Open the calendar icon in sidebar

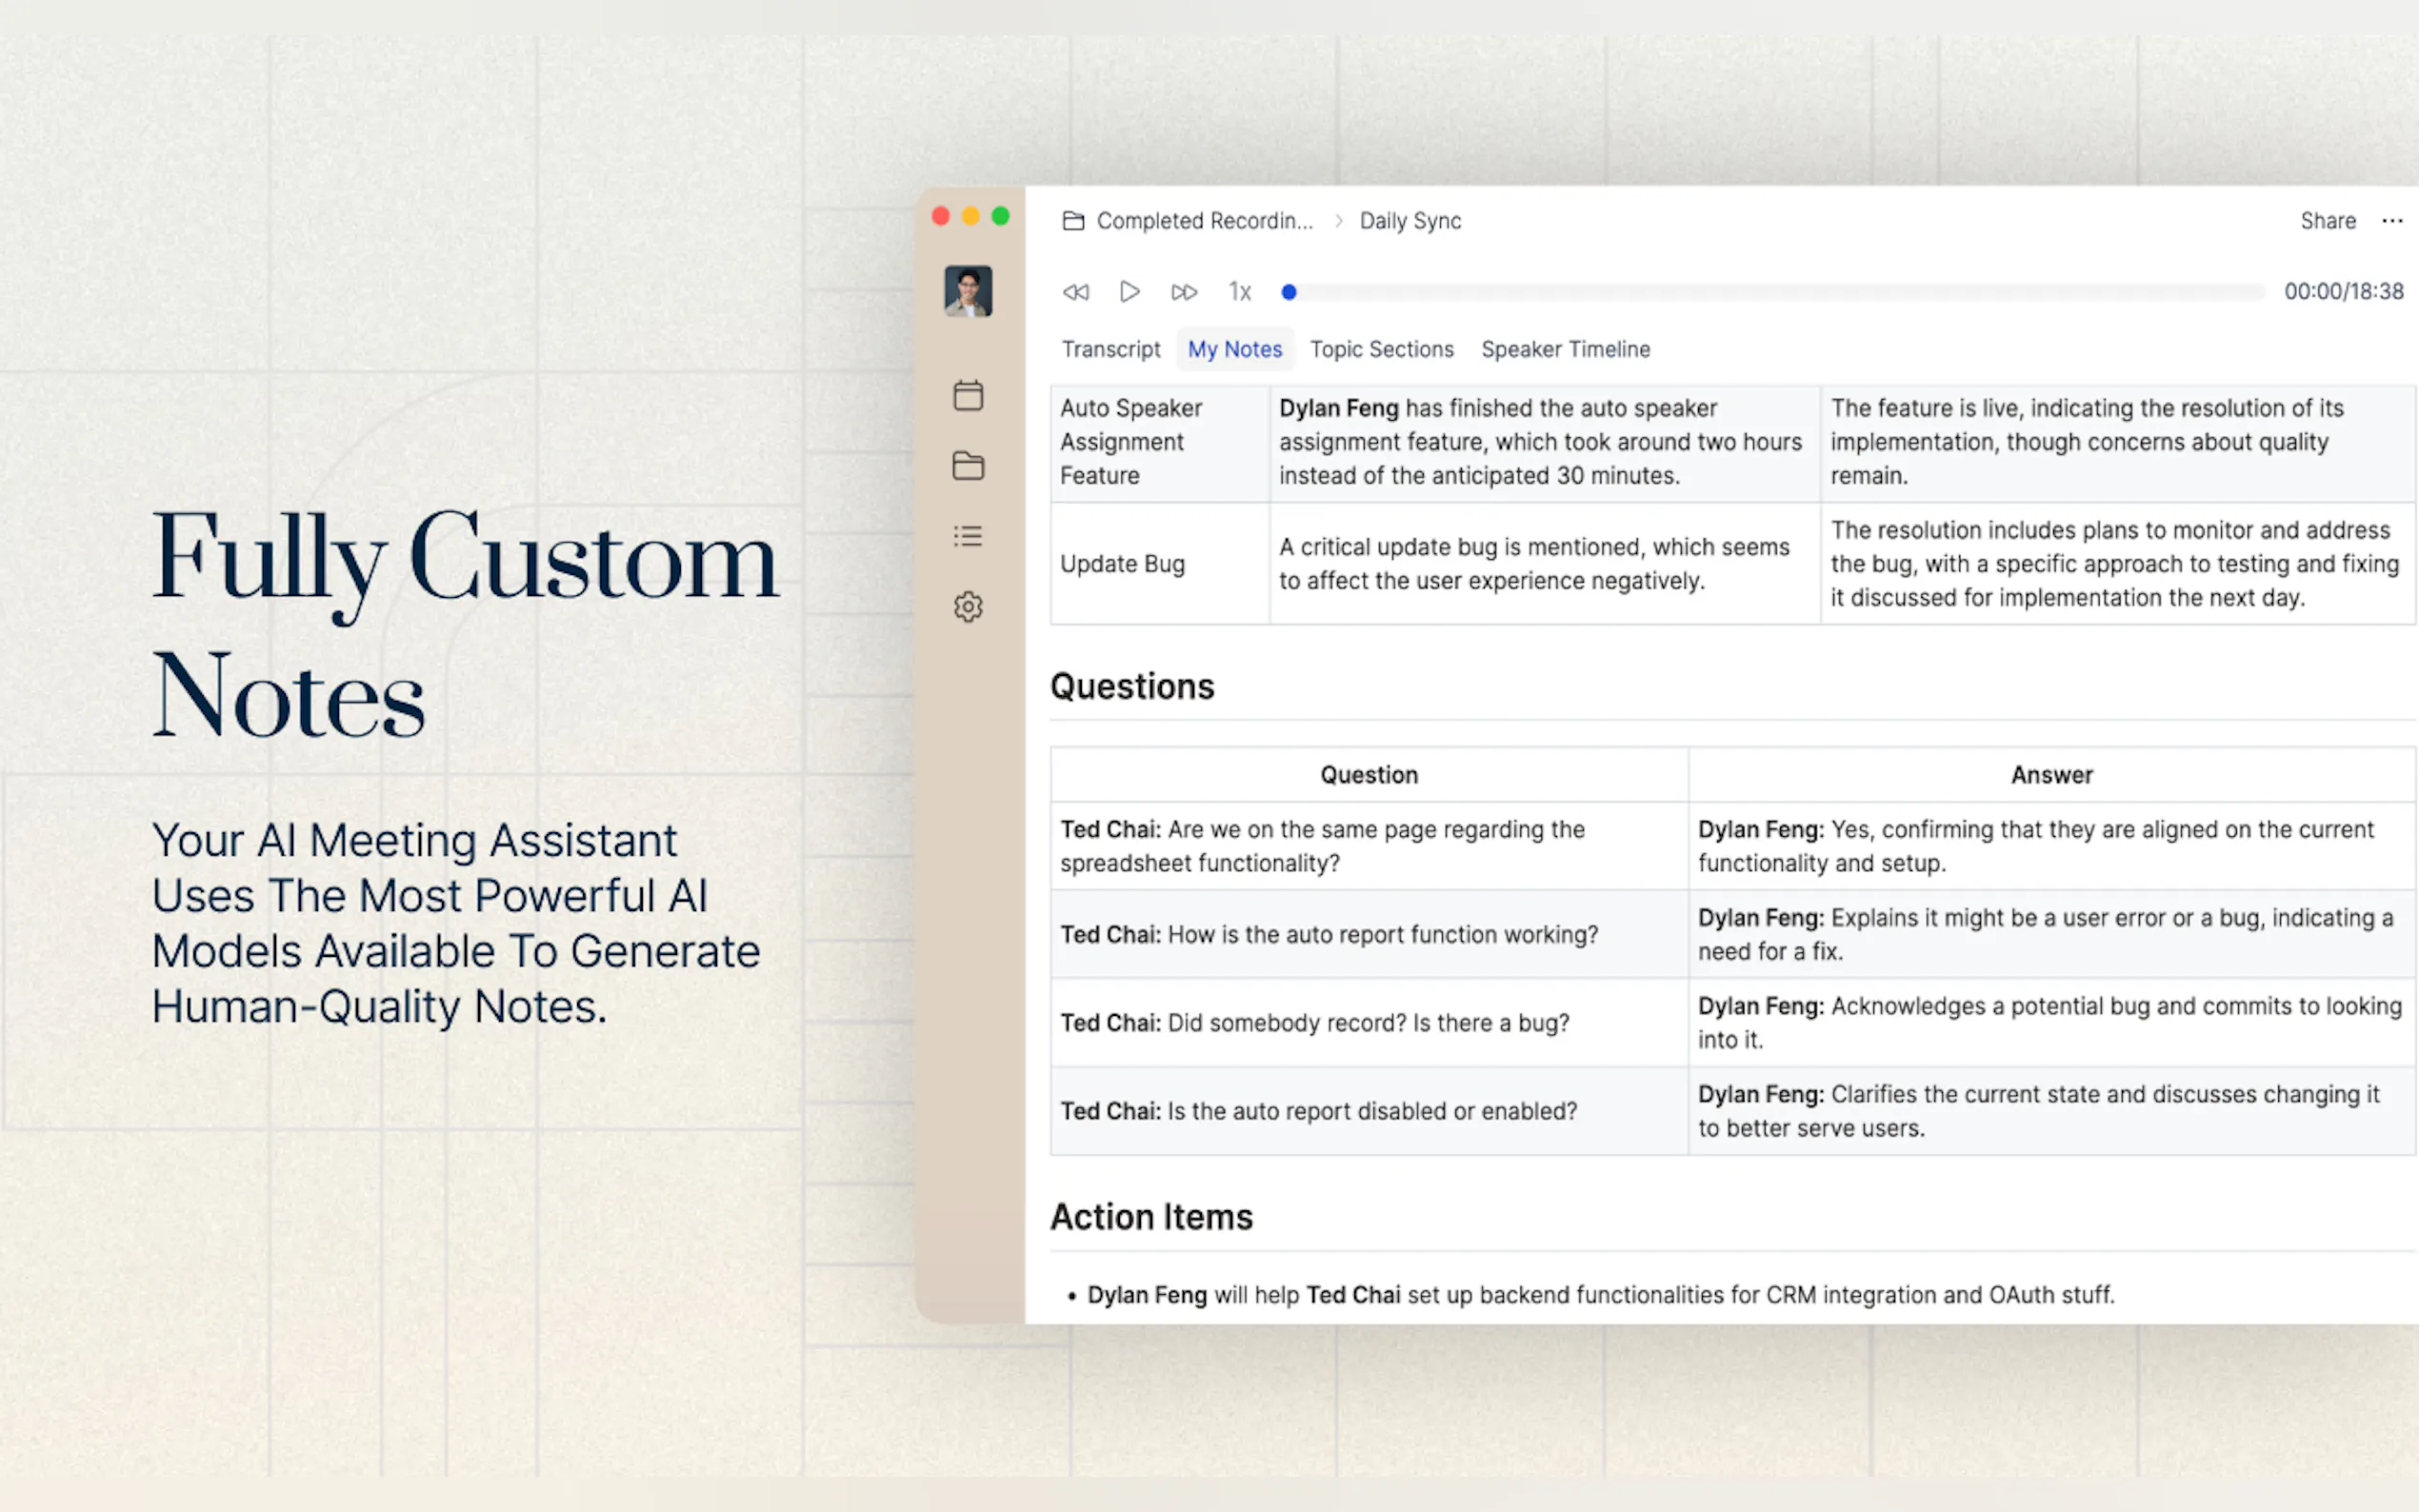967,396
